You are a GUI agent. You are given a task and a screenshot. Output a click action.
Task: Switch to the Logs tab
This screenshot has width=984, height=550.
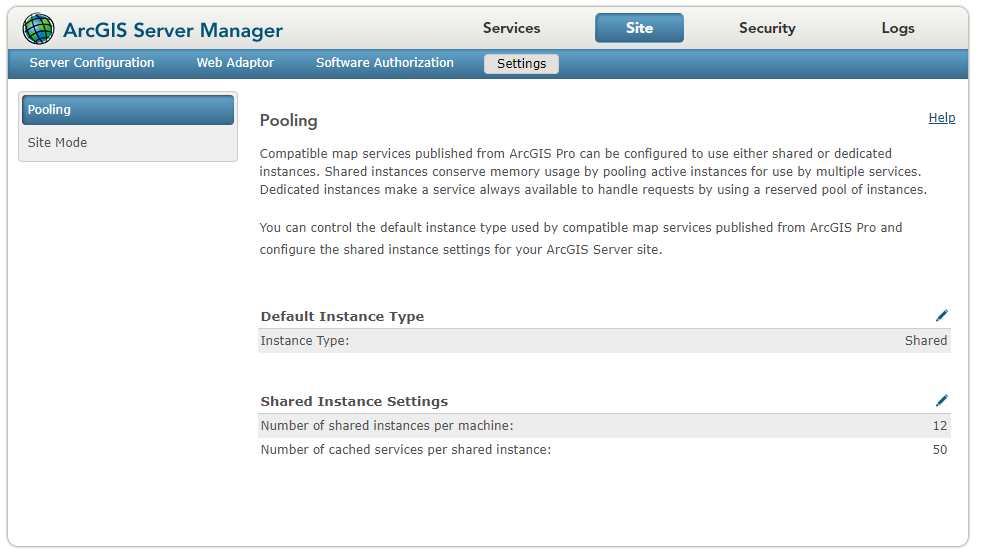click(x=897, y=28)
